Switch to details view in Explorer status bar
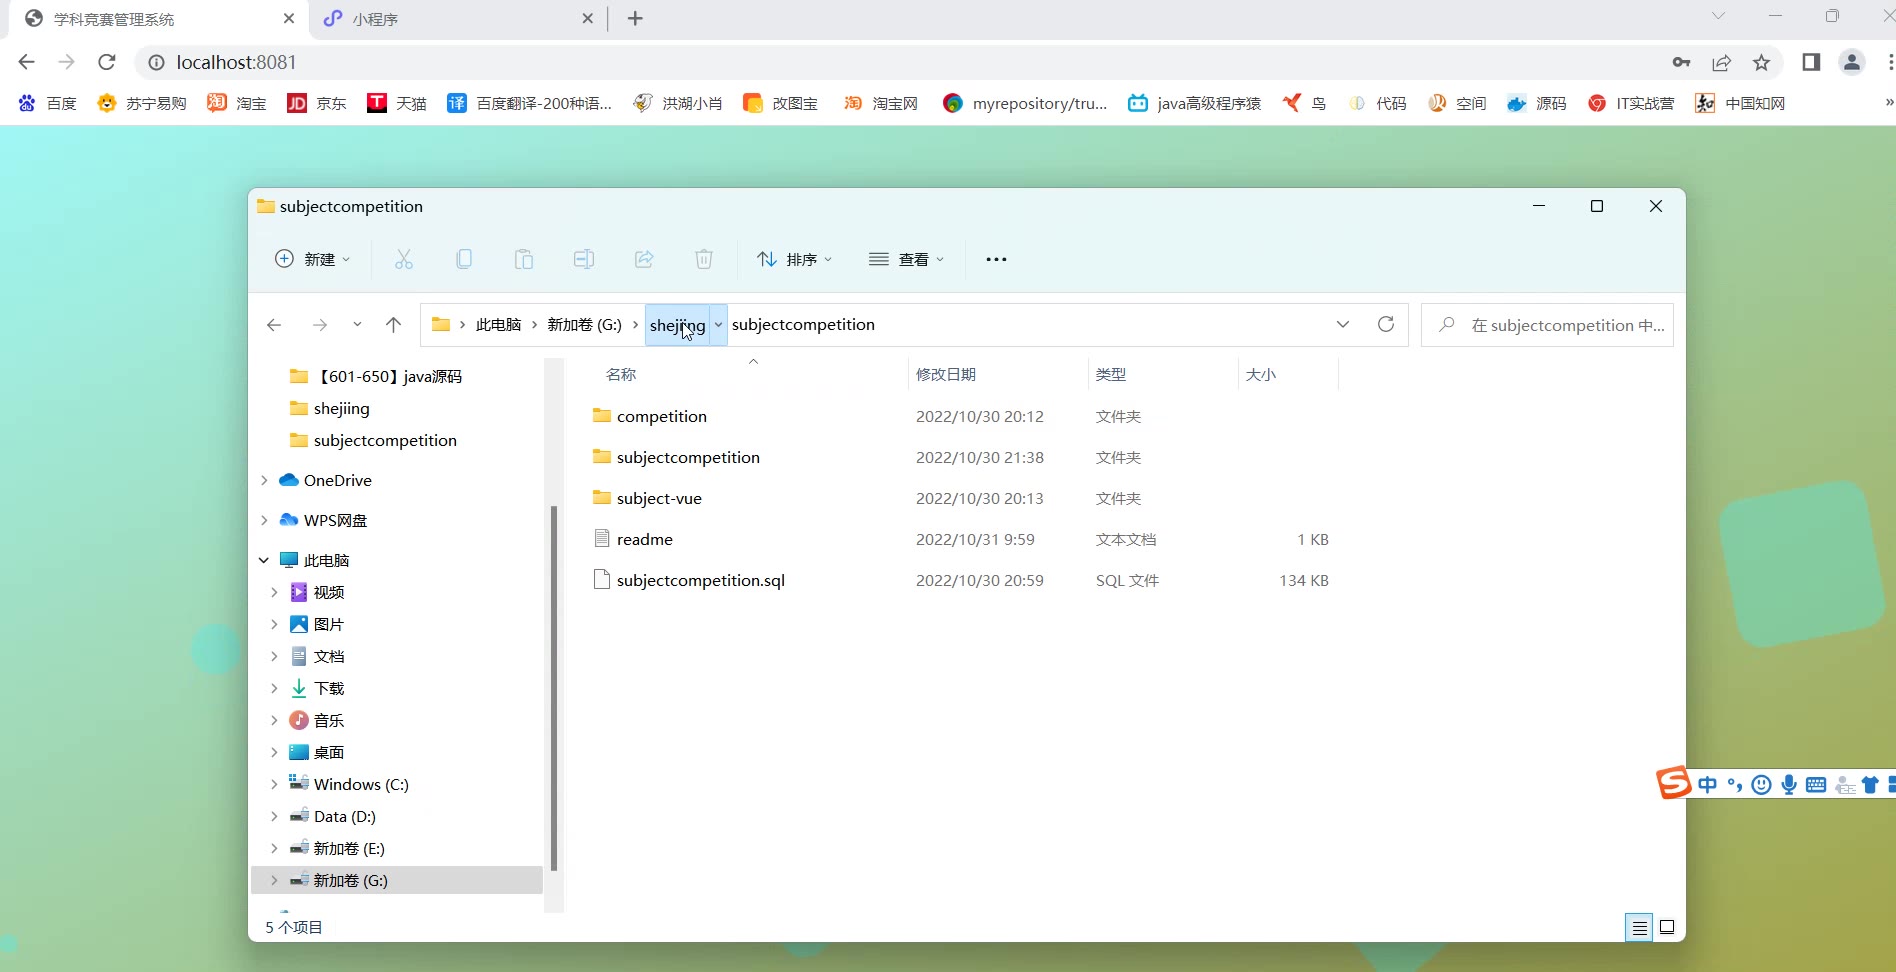The height and width of the screenshot is (972, 1896). (1640, 928)
